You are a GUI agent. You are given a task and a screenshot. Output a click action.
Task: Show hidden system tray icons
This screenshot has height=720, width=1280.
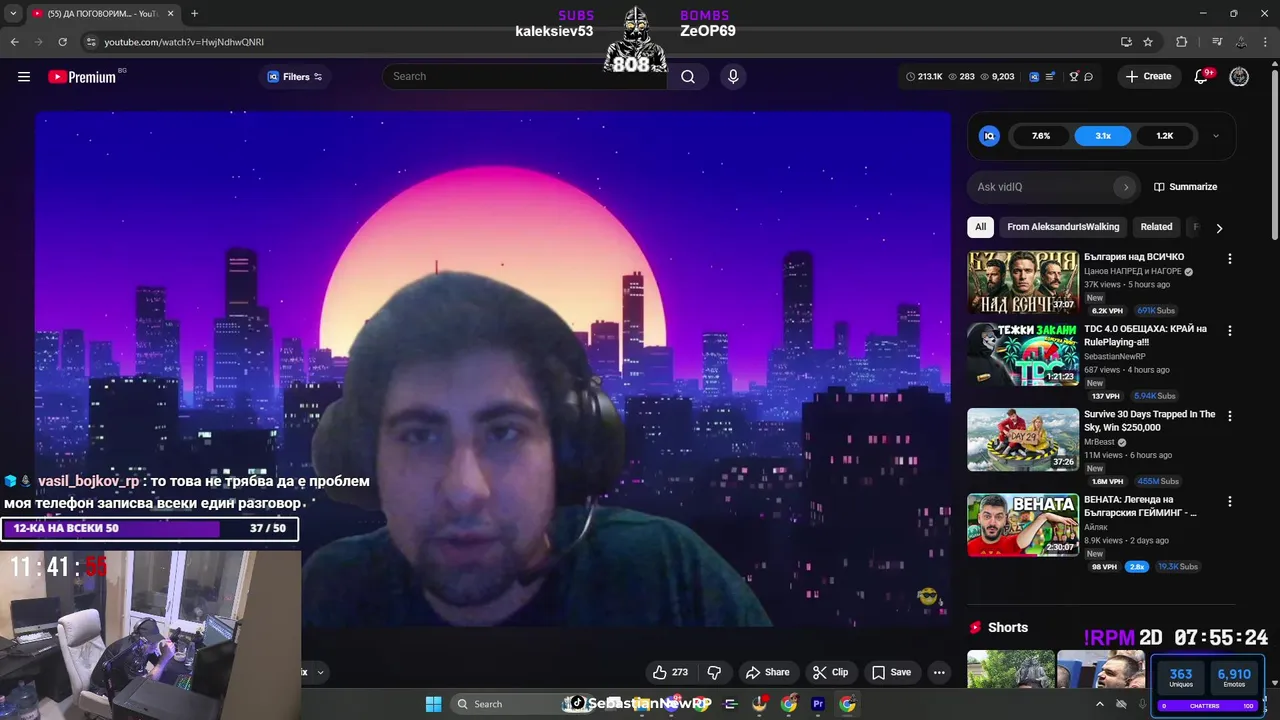point(1100,704)
